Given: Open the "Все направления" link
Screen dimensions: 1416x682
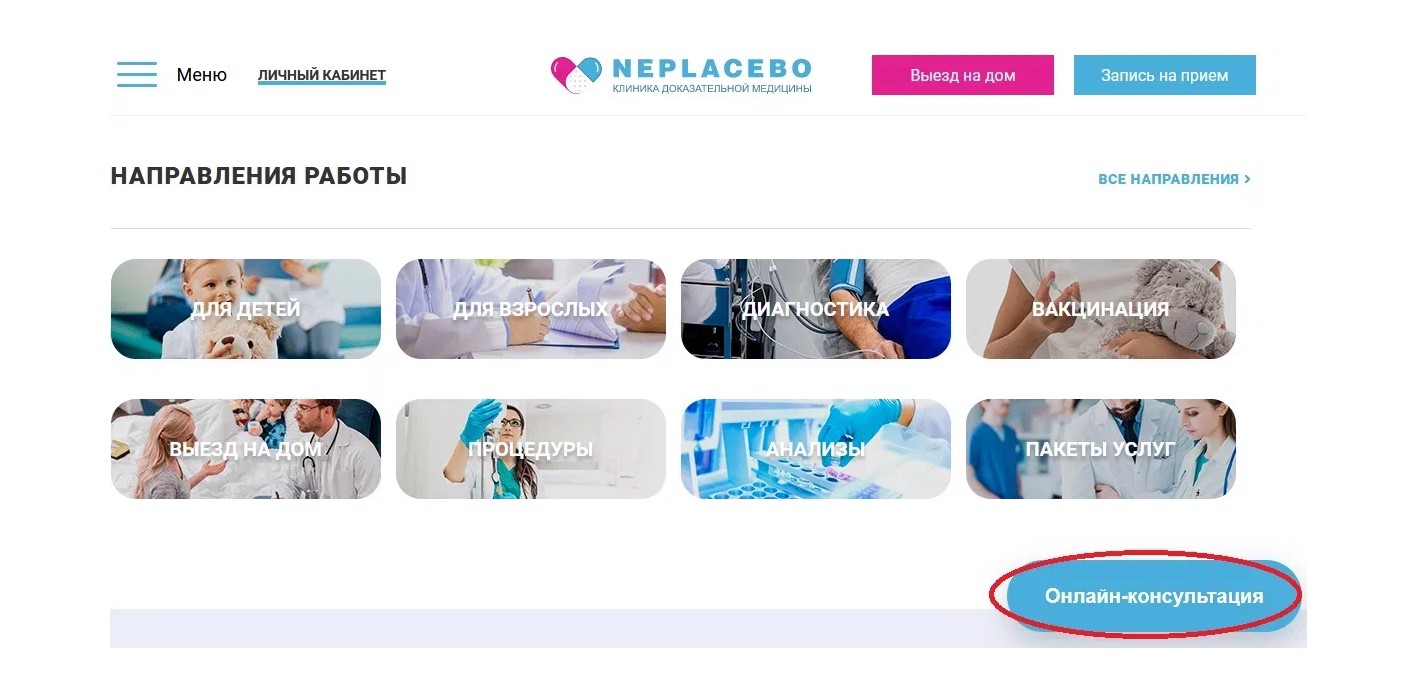Looking at the screenshot, I should tap(1169, 179).
